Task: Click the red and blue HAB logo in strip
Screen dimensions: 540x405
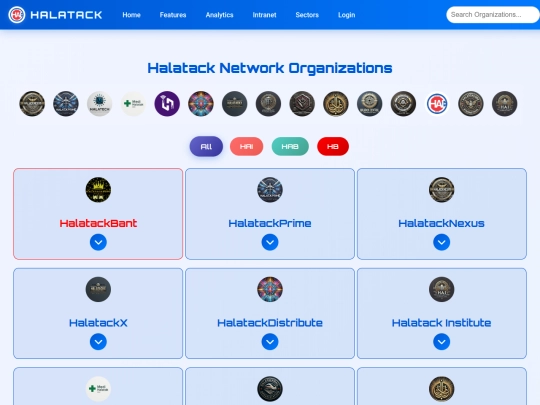Action: [x=437, y=104]
